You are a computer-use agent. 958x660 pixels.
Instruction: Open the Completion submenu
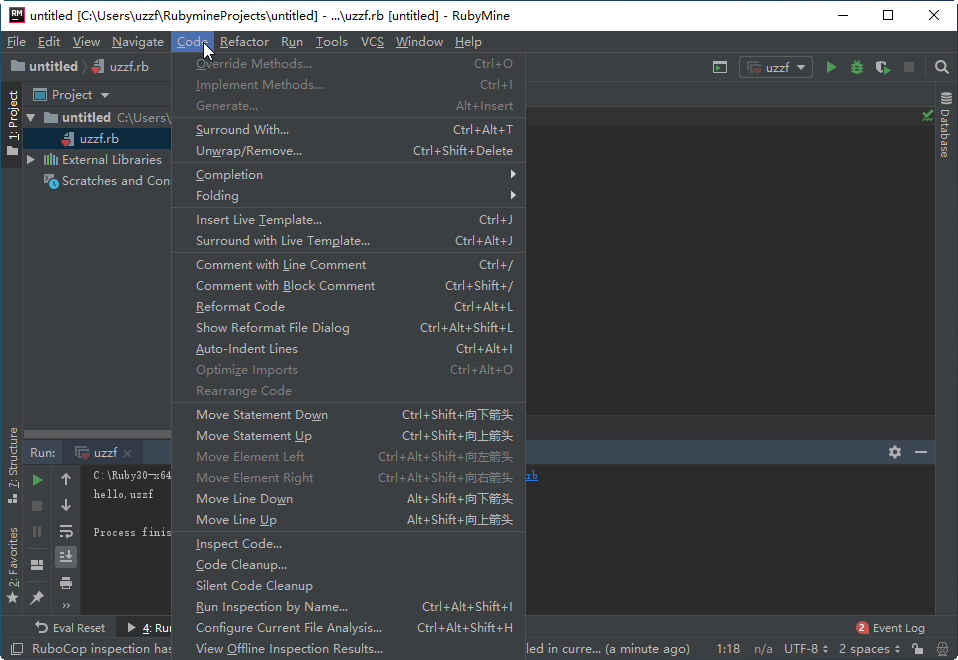click(x=348, y=175)
